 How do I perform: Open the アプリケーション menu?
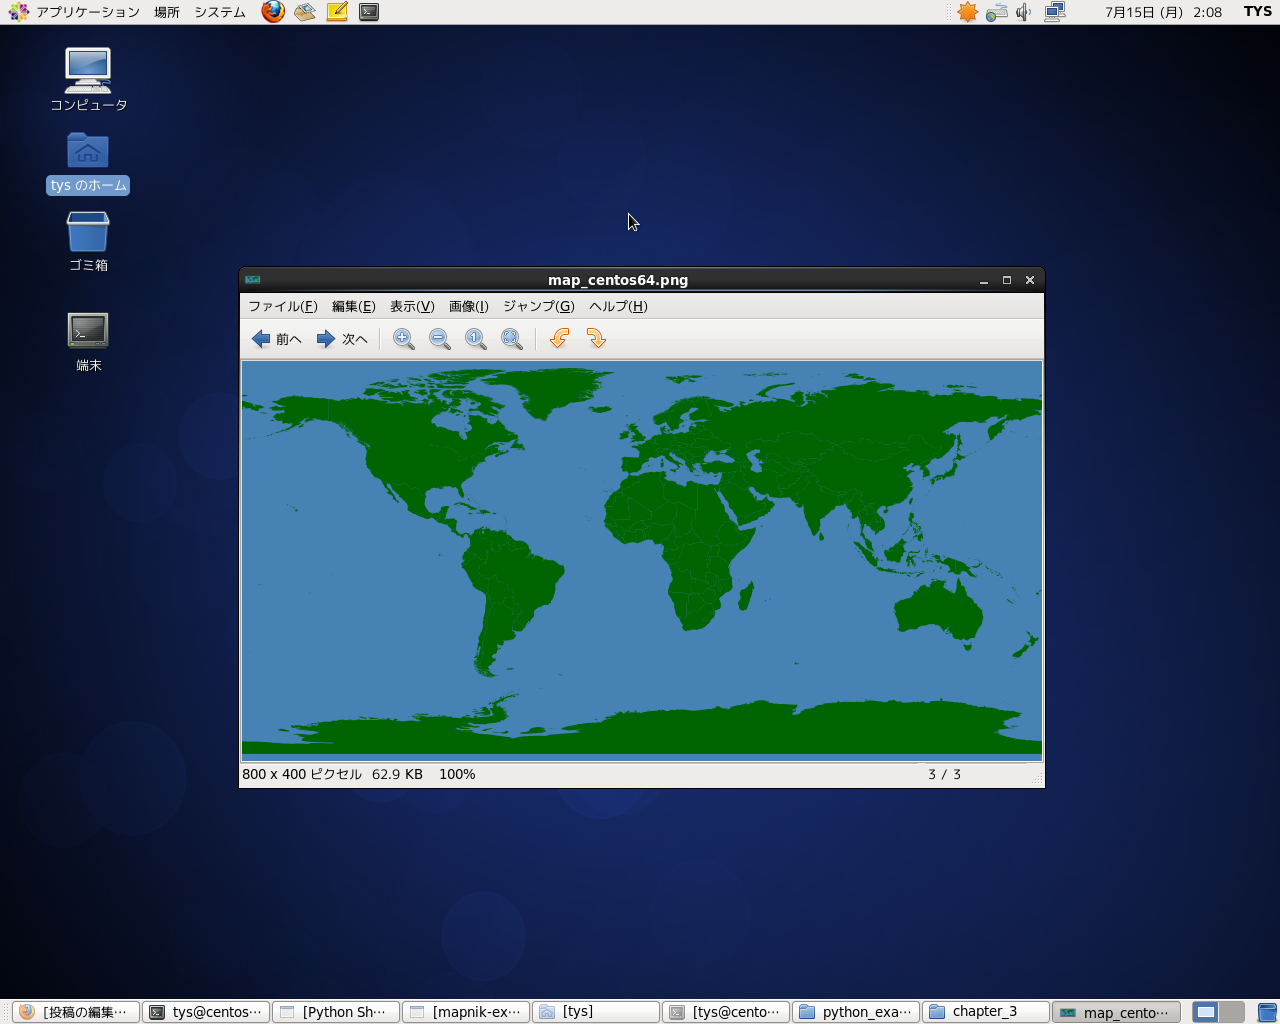(76, 12)
